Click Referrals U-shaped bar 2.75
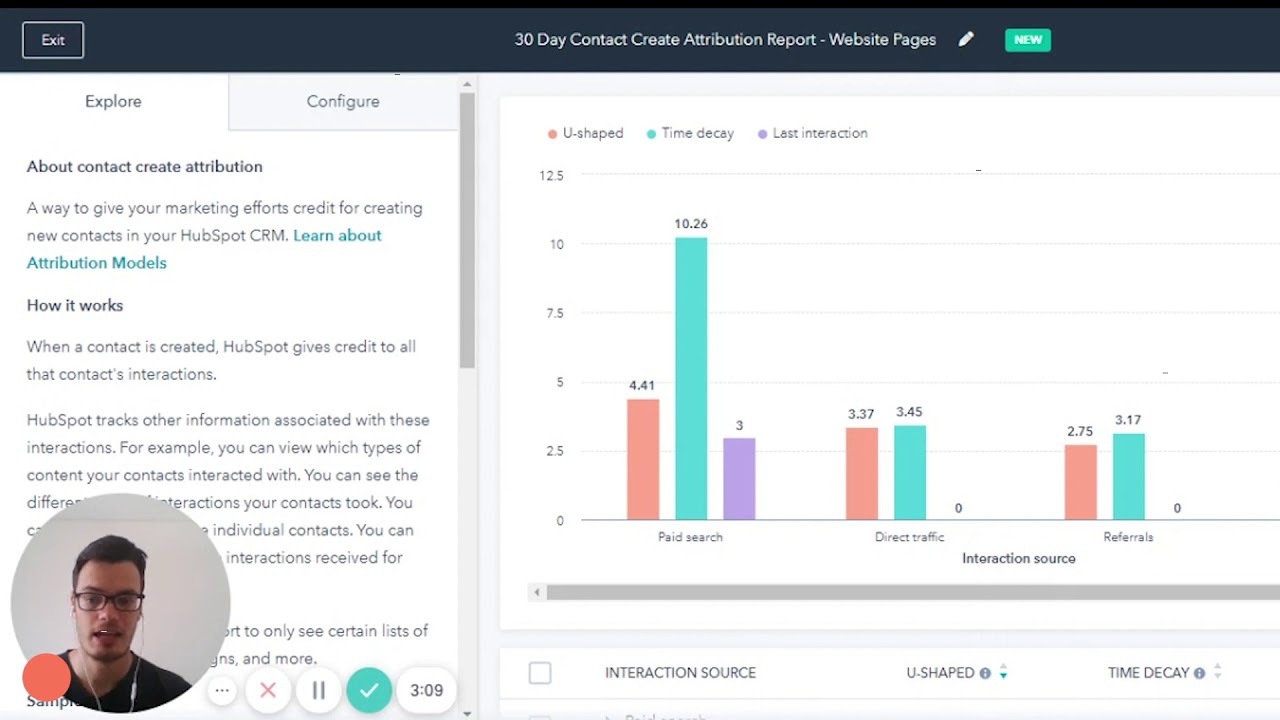Screen dimensions: 1280x720 1081,482
